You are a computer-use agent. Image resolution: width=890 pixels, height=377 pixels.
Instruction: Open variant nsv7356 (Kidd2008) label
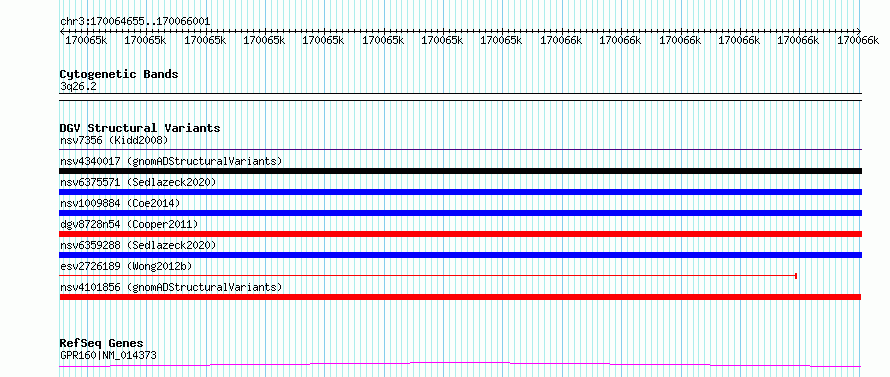(114, 140)
